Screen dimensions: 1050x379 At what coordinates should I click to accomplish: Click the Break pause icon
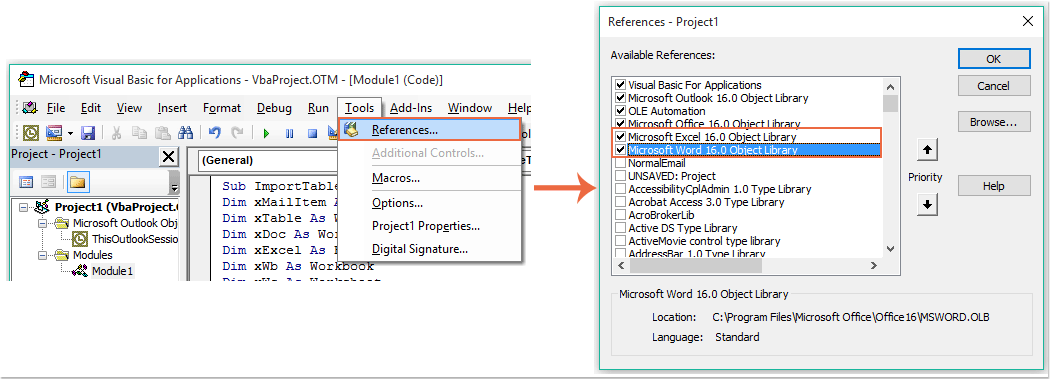pyautogui.click(x=289, y=133)
